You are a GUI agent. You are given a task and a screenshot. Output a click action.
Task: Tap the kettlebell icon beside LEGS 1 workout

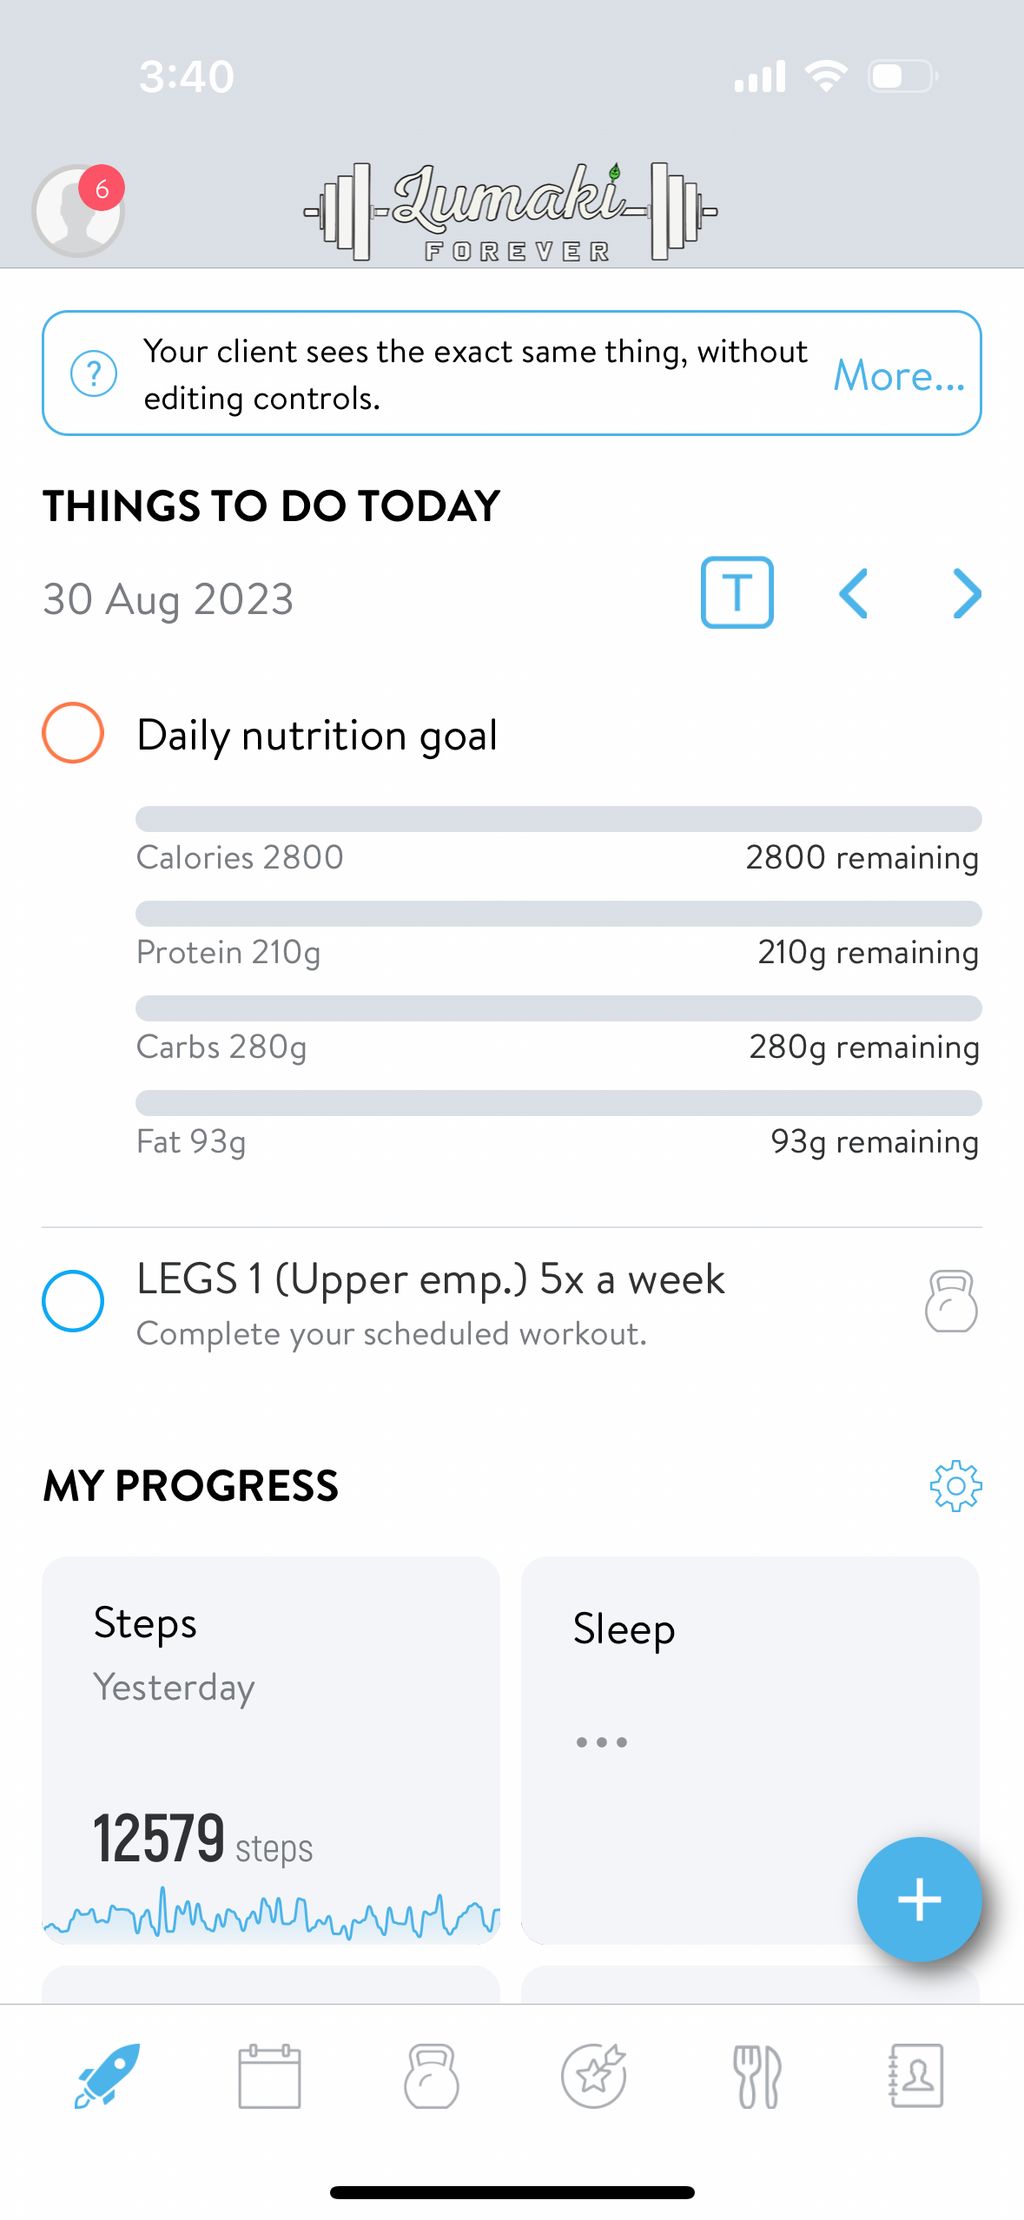(x=951, y=1301)
